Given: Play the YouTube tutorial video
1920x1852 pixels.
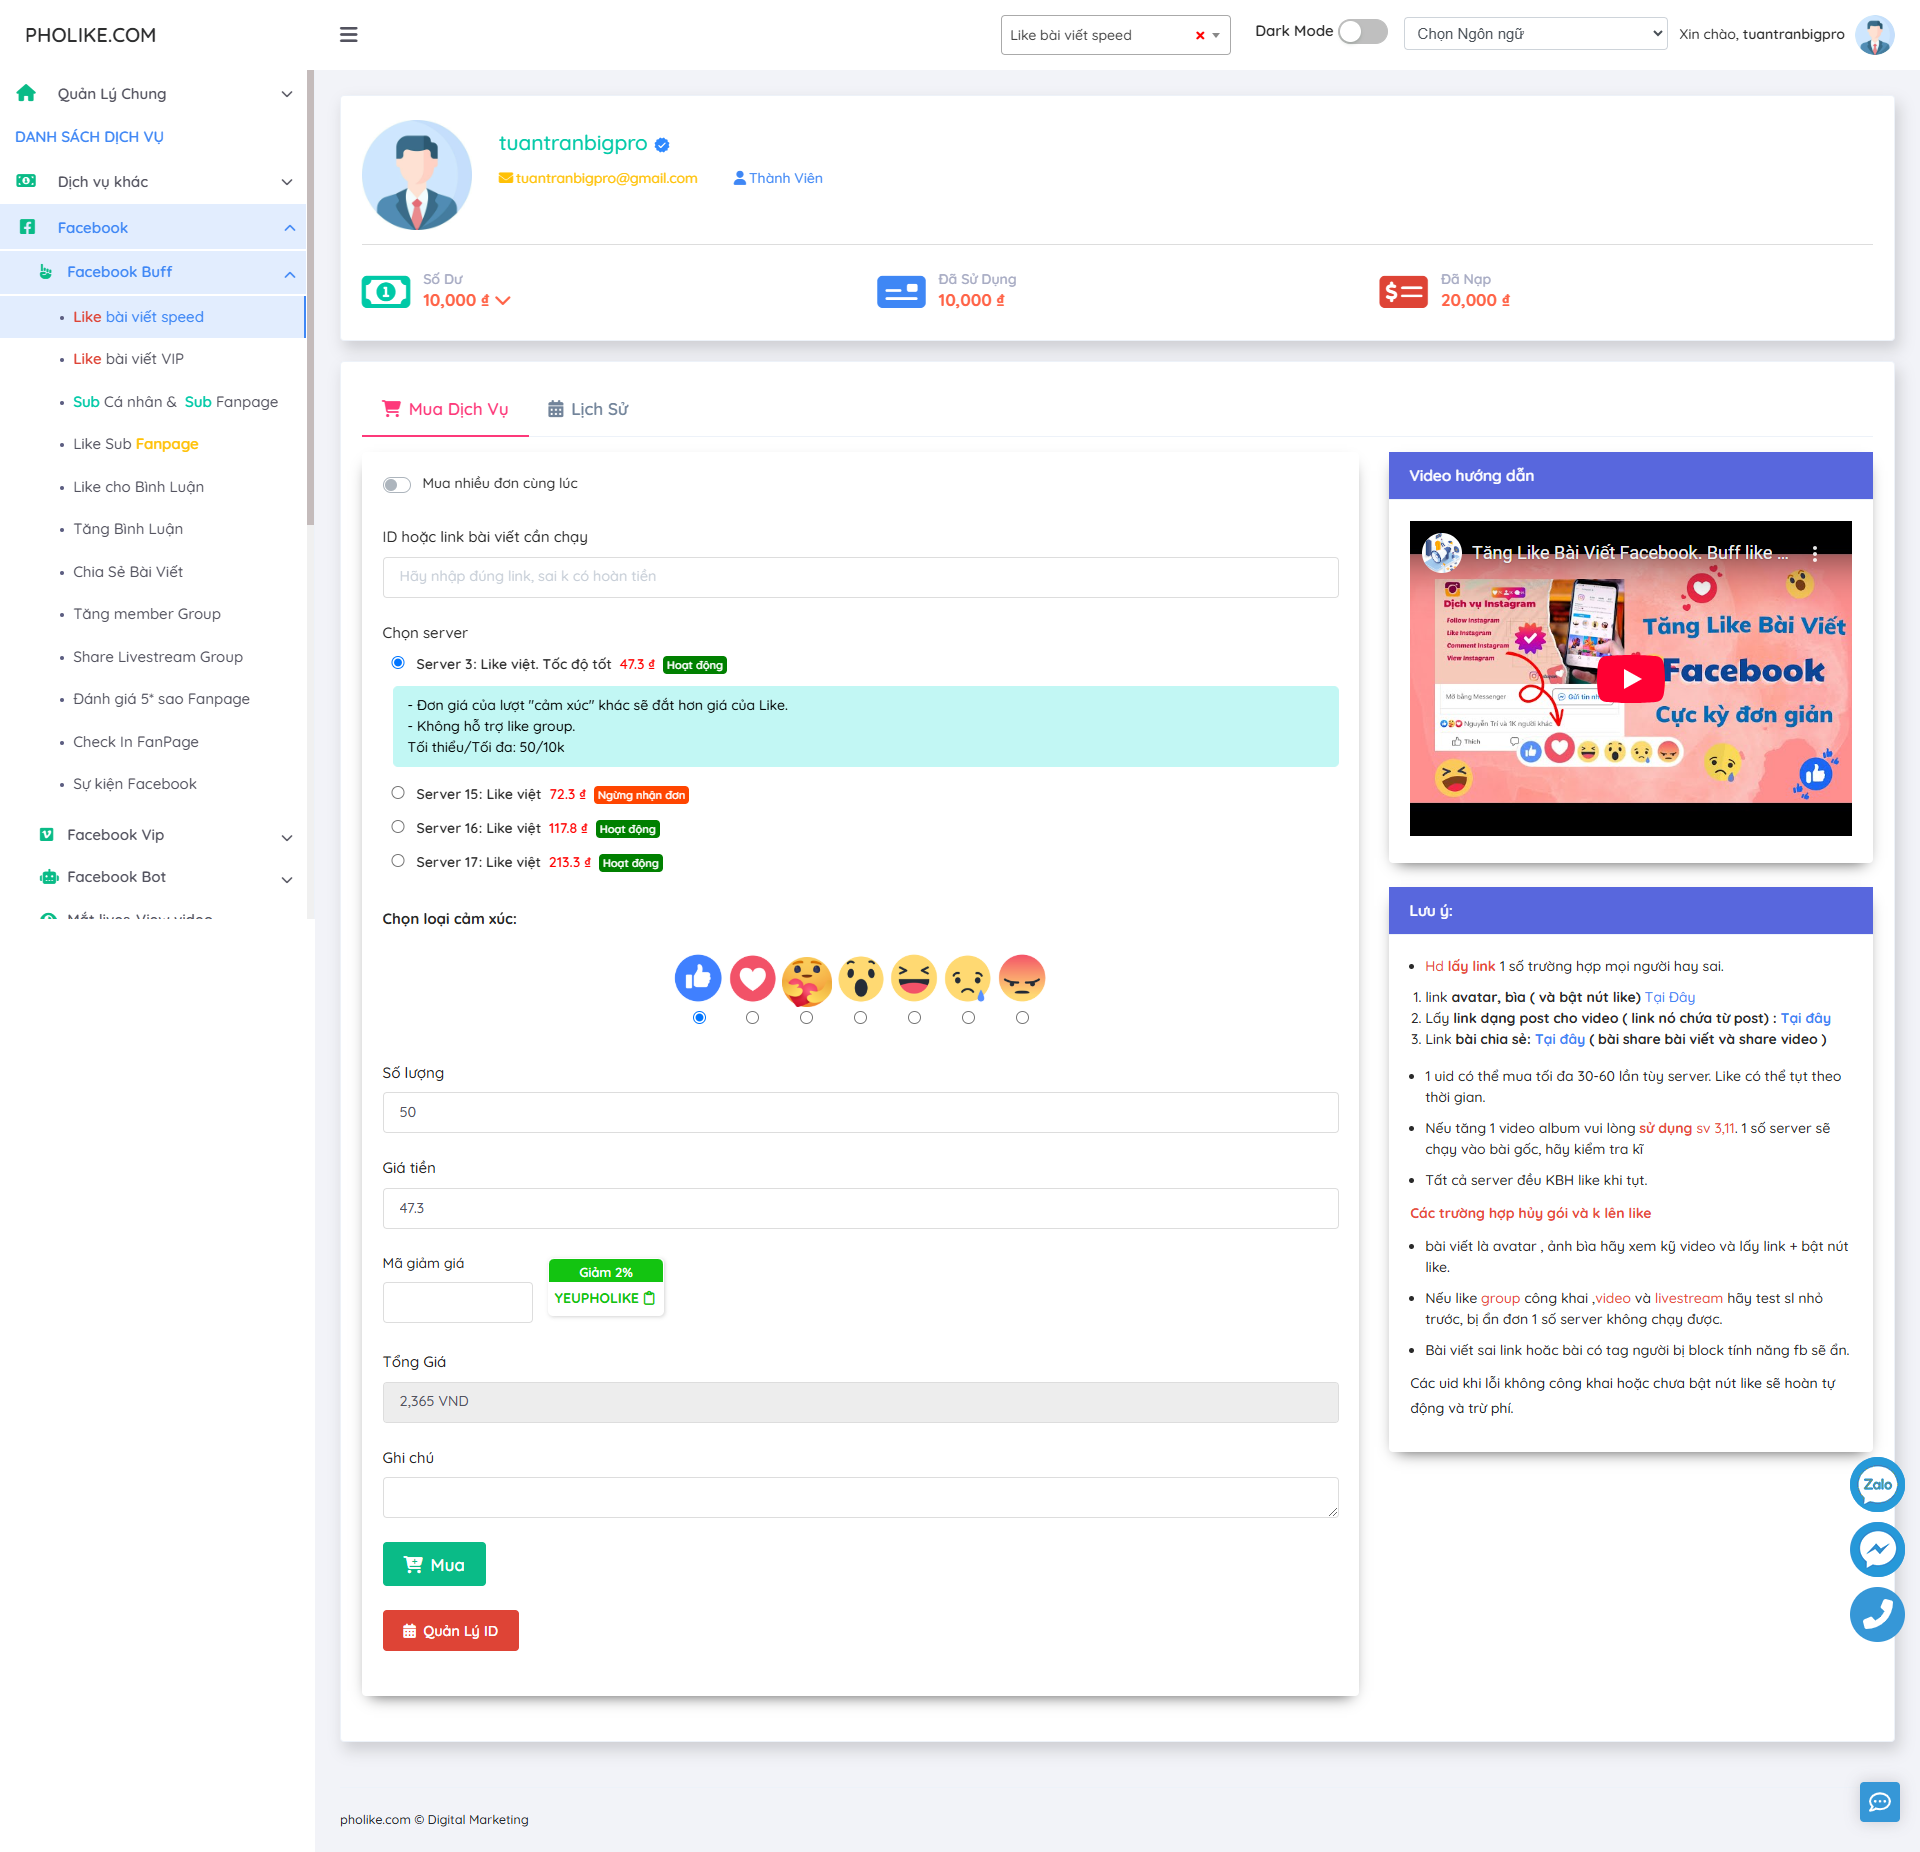Looking at the screenshot, I should (1630, 679).
